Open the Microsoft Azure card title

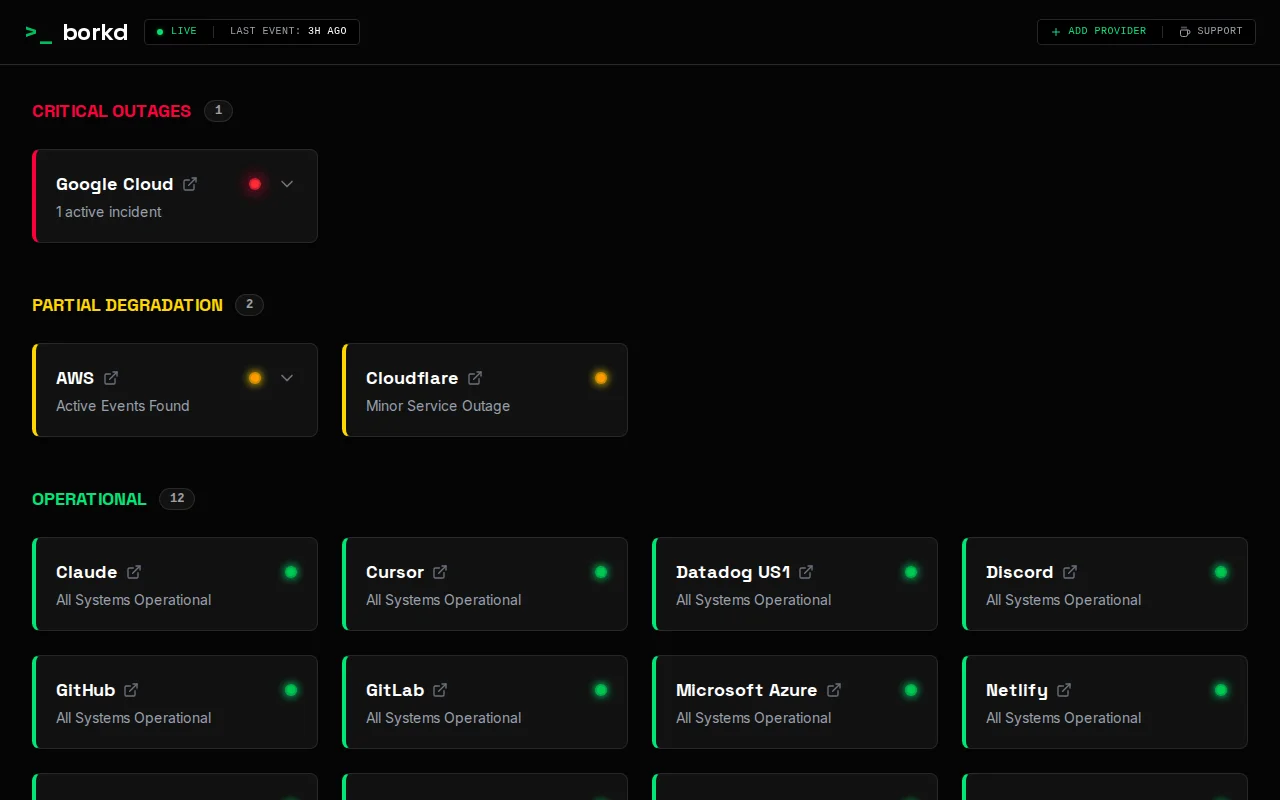[746, 690]
